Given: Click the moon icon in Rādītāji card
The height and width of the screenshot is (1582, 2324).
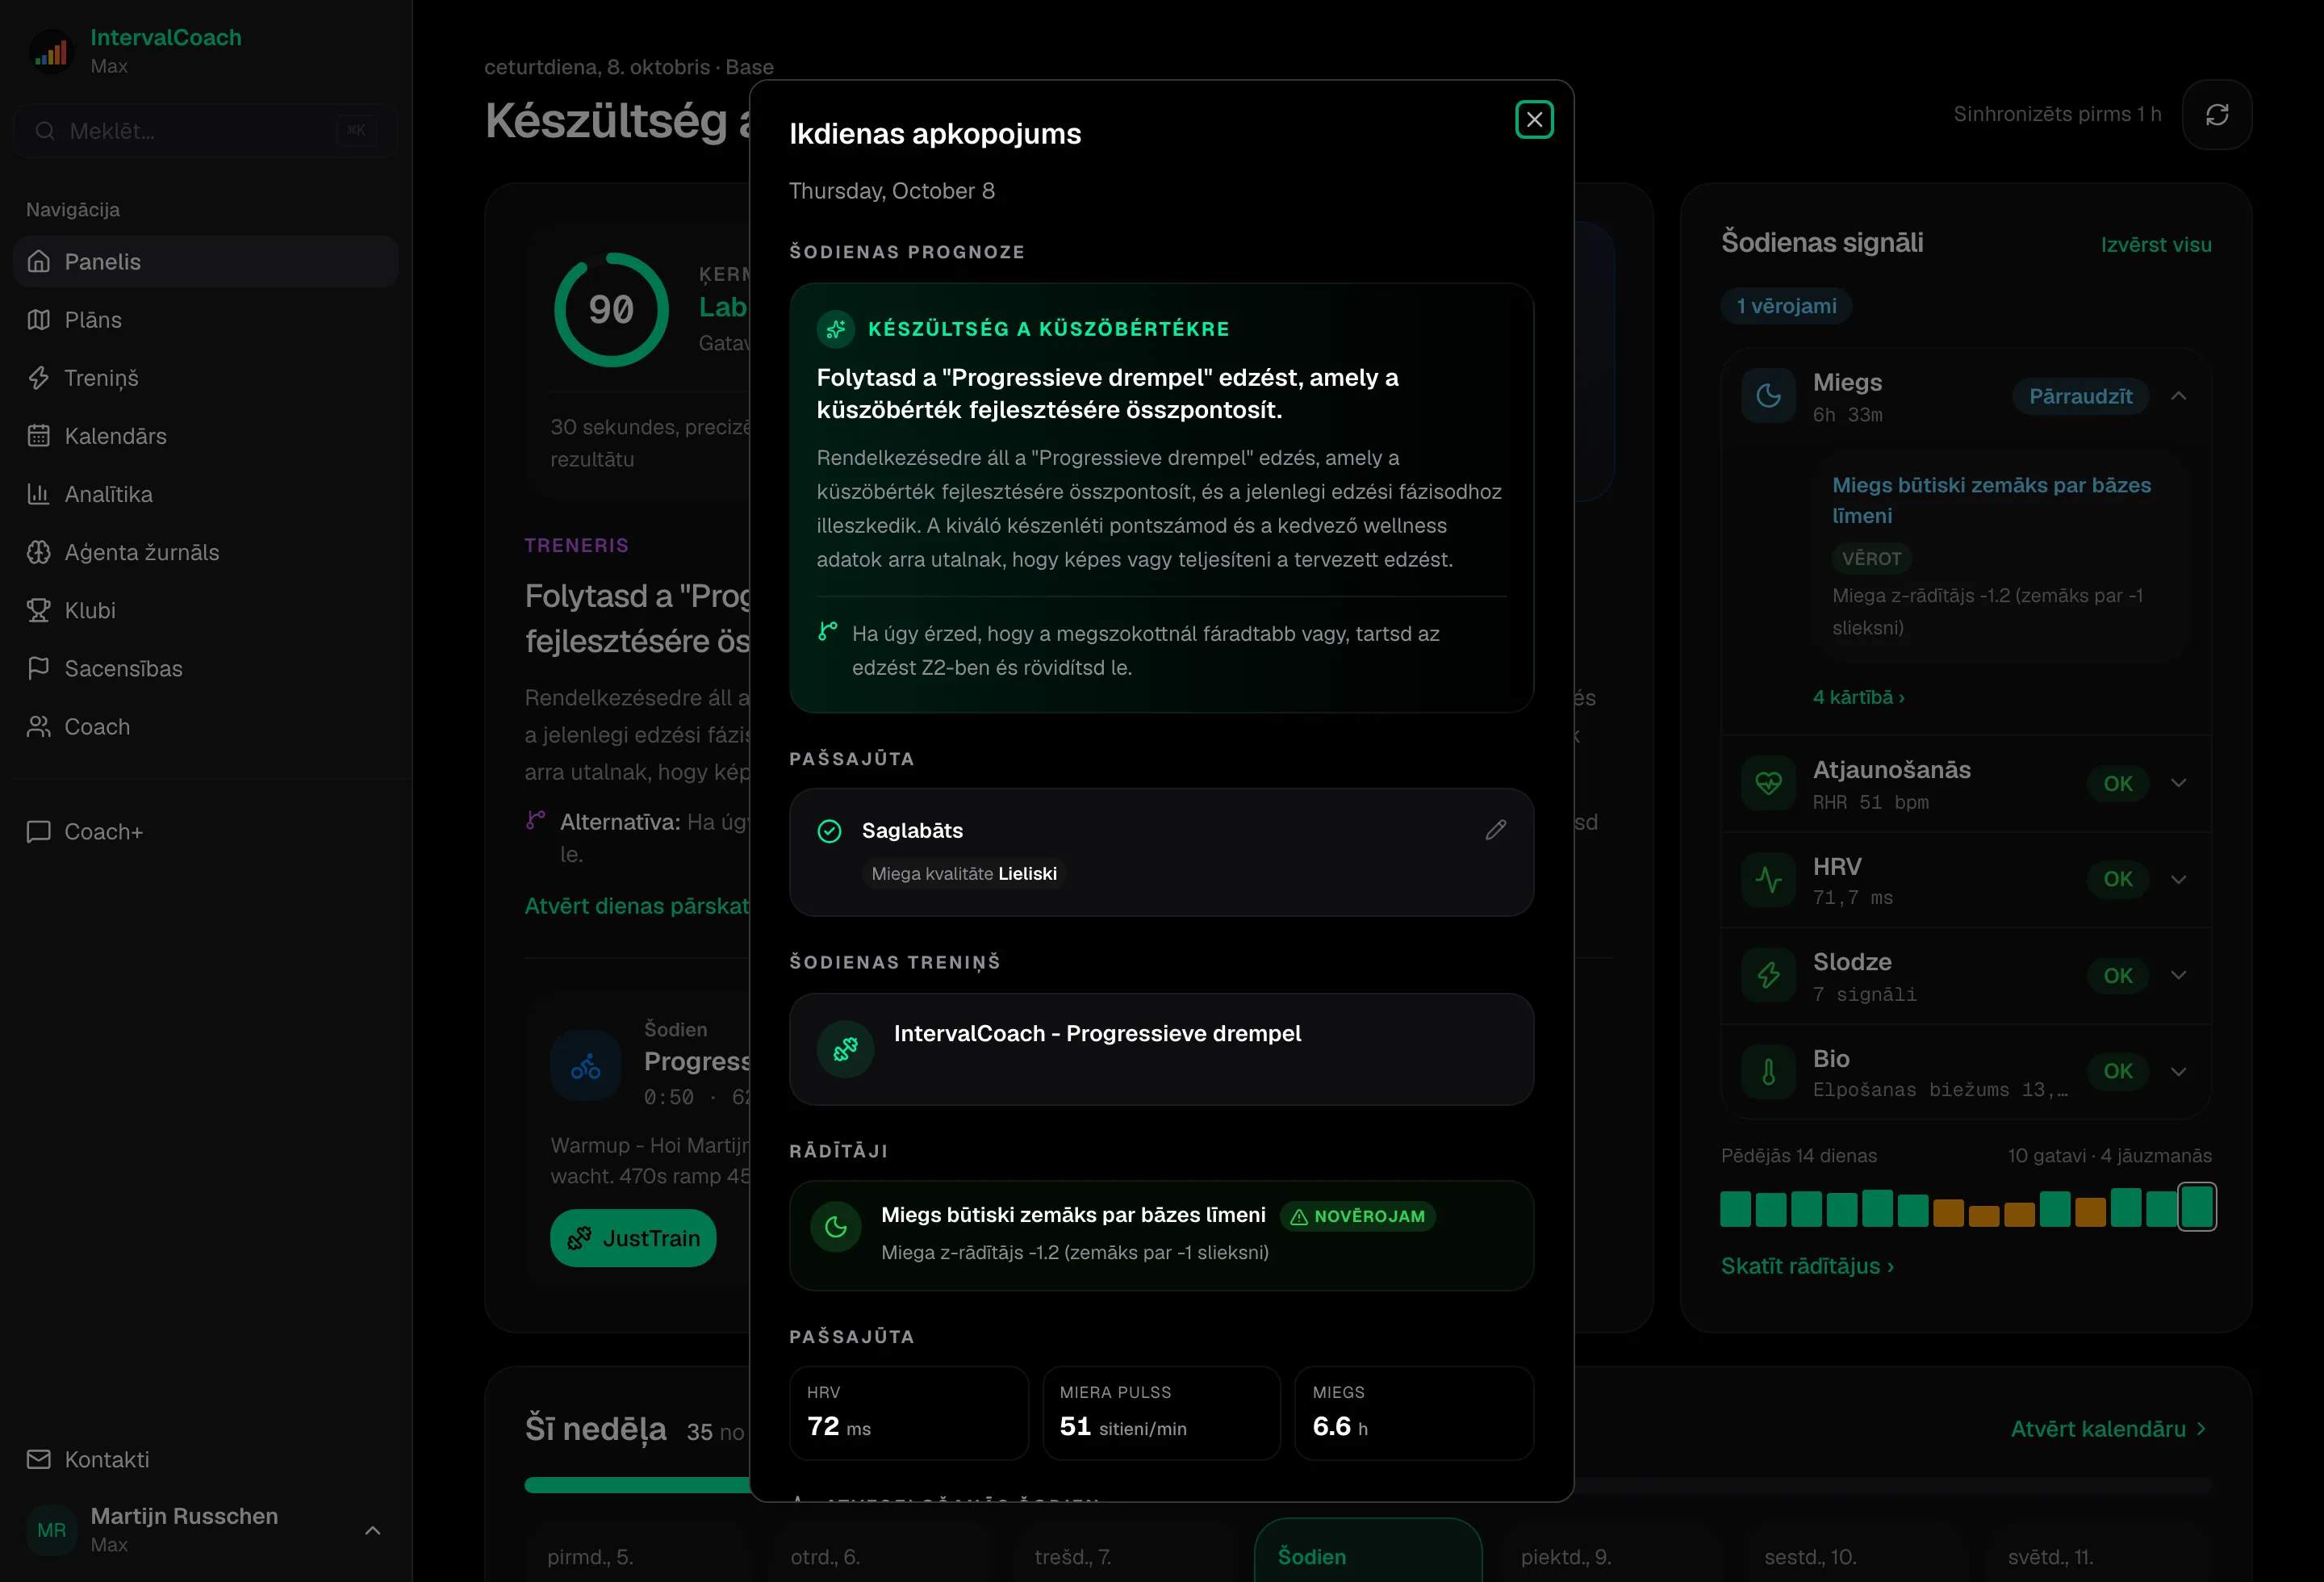Looking at the screenshot, I should pos(836,1226).
